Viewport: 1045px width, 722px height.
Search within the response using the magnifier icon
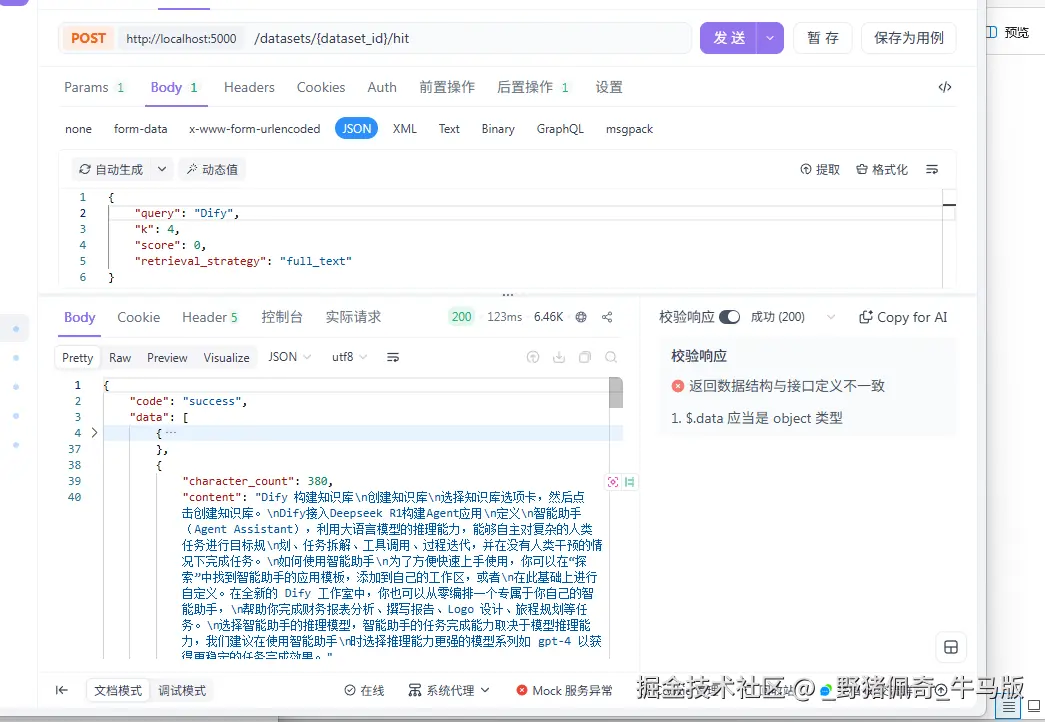(610, 357)
